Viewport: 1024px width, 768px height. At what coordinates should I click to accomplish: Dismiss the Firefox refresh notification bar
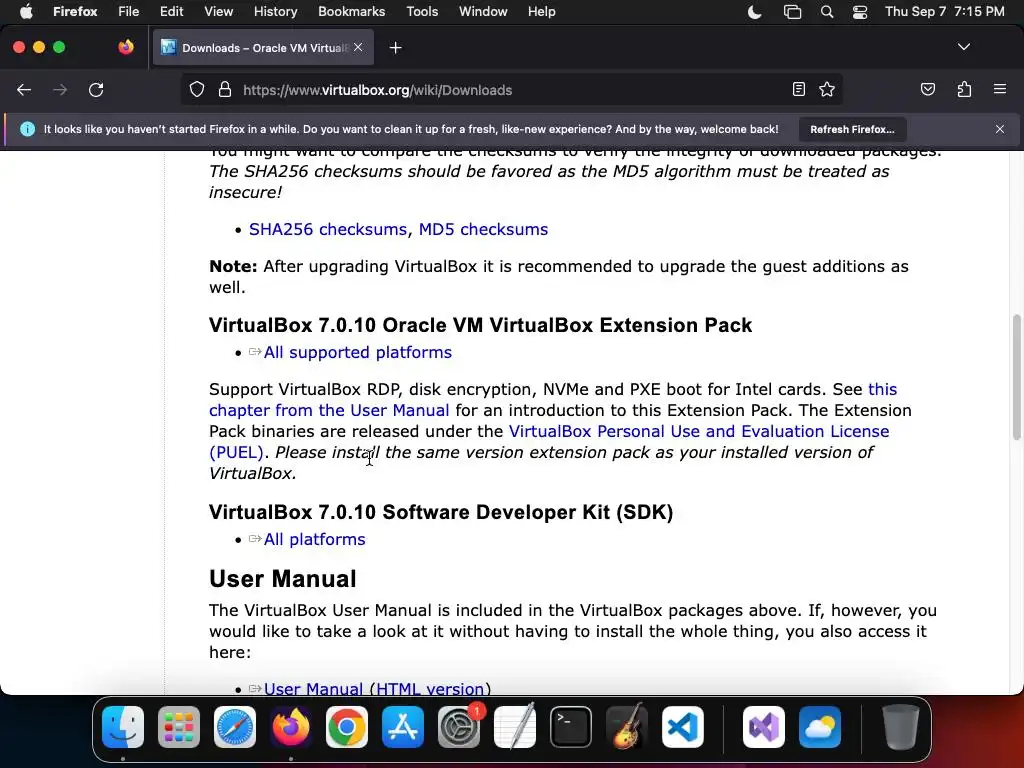point(999,129)
